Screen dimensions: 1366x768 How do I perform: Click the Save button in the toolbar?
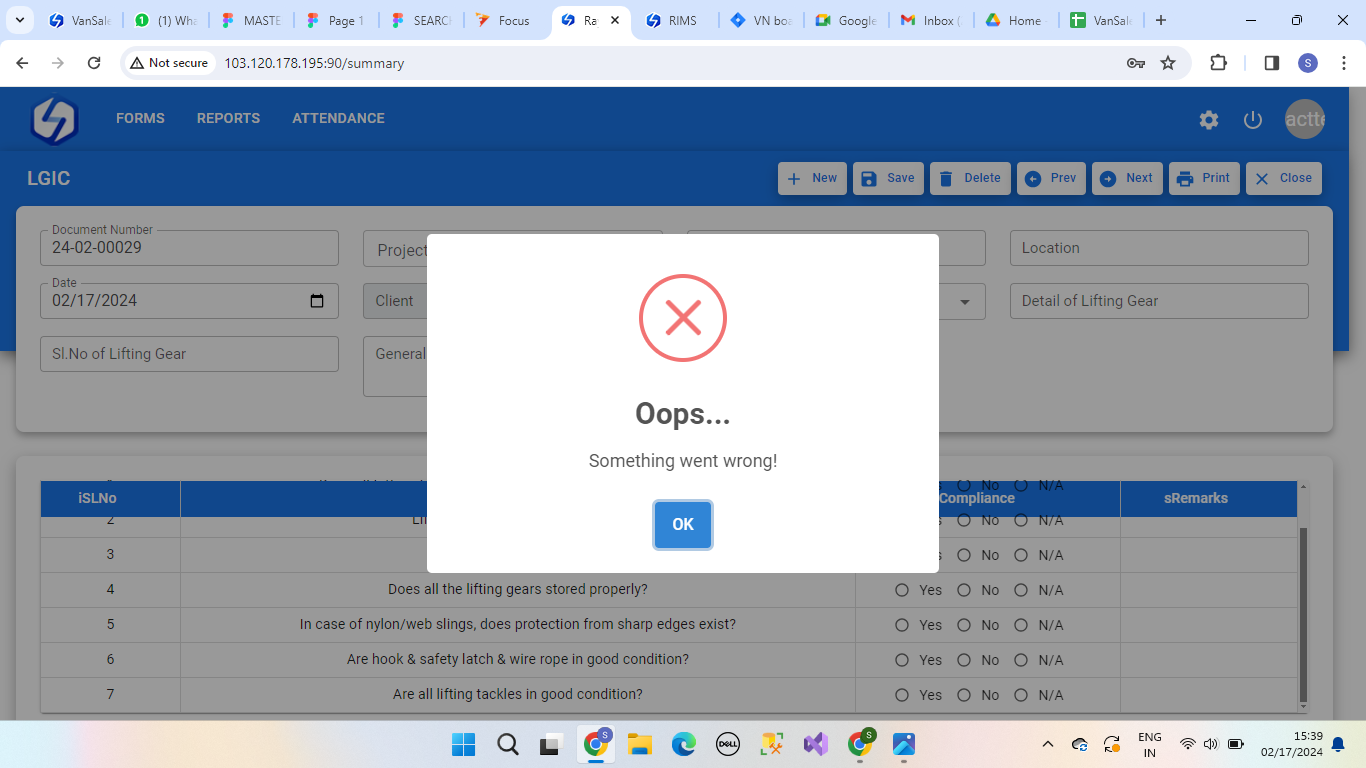[x=888, y=178]
